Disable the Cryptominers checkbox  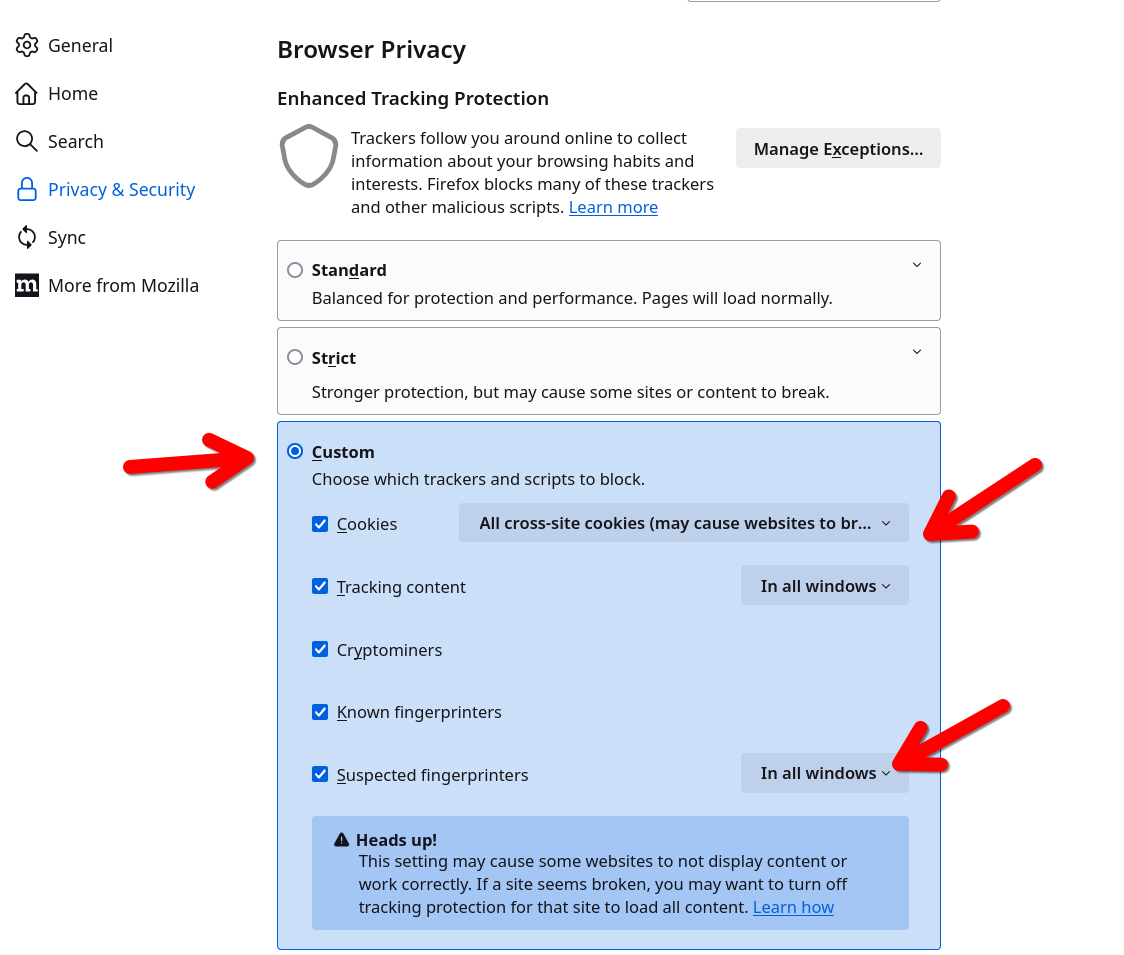320,650
